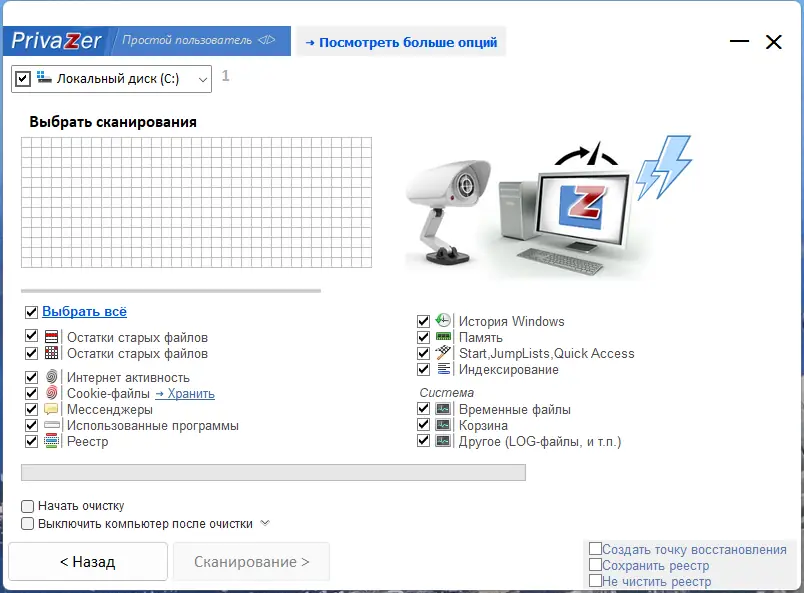Uncheck the Временные файлы checkbox
This screenshot has width=804, height=593.
[x=423, y=409]
